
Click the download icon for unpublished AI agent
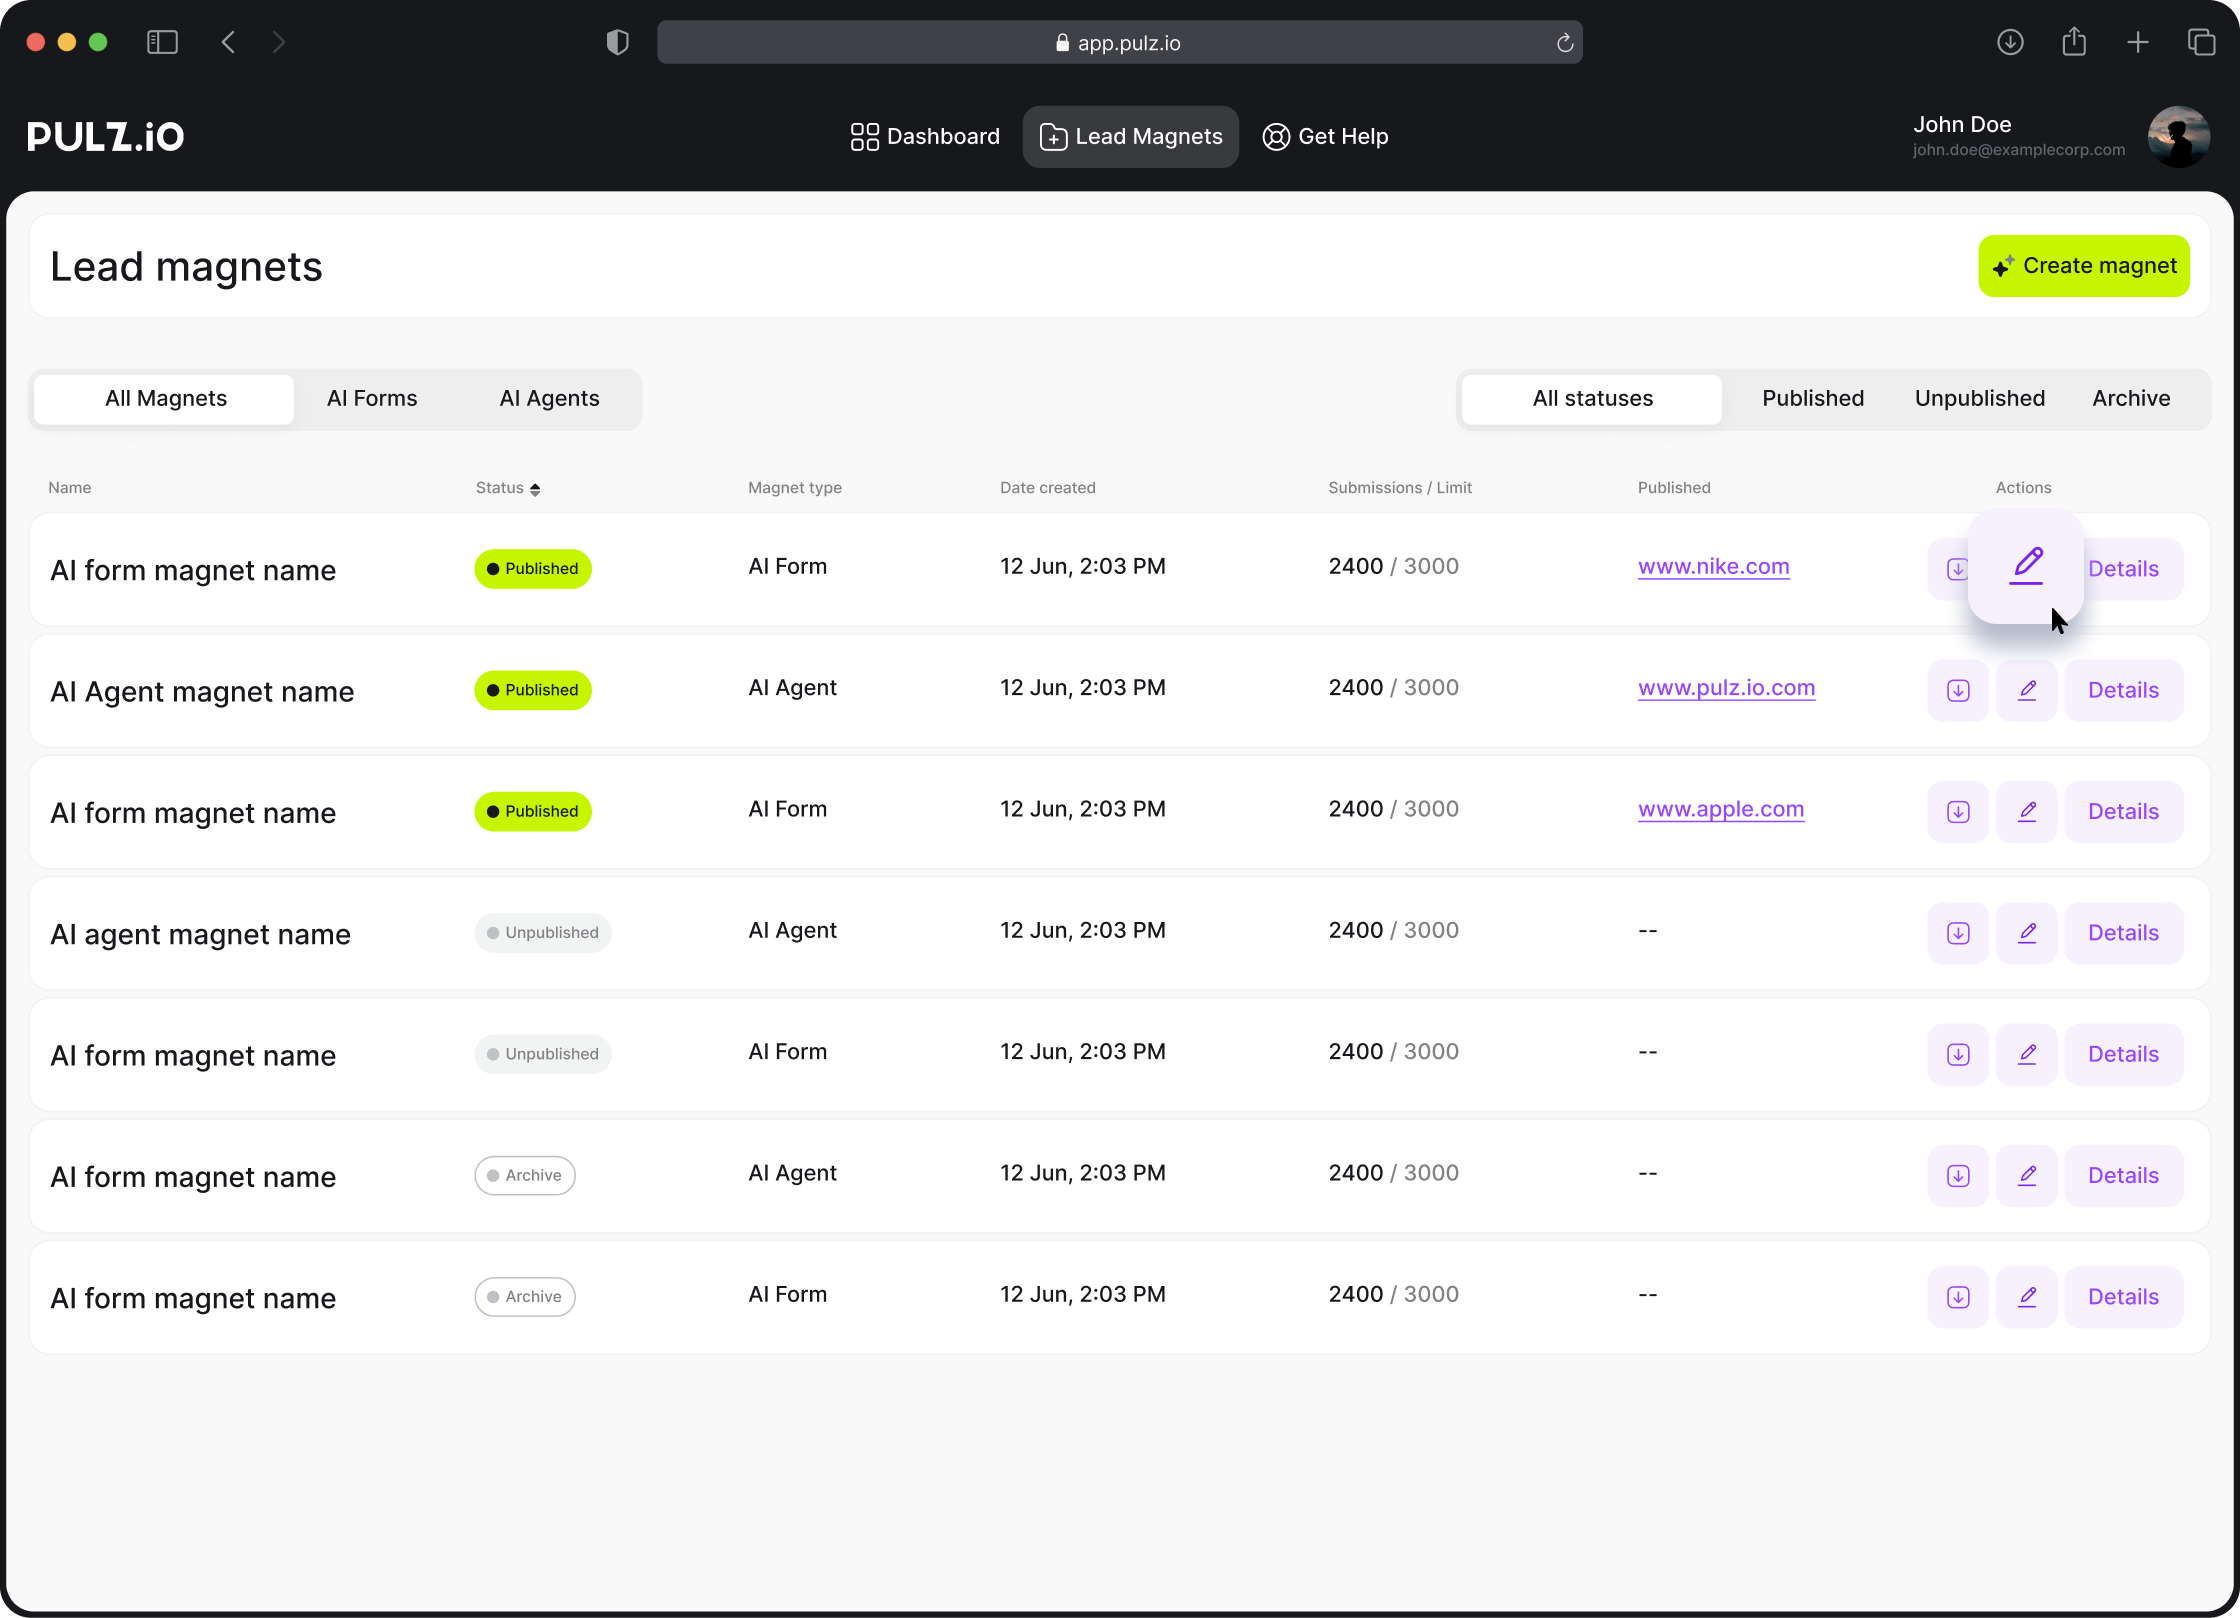[1958, 931]
